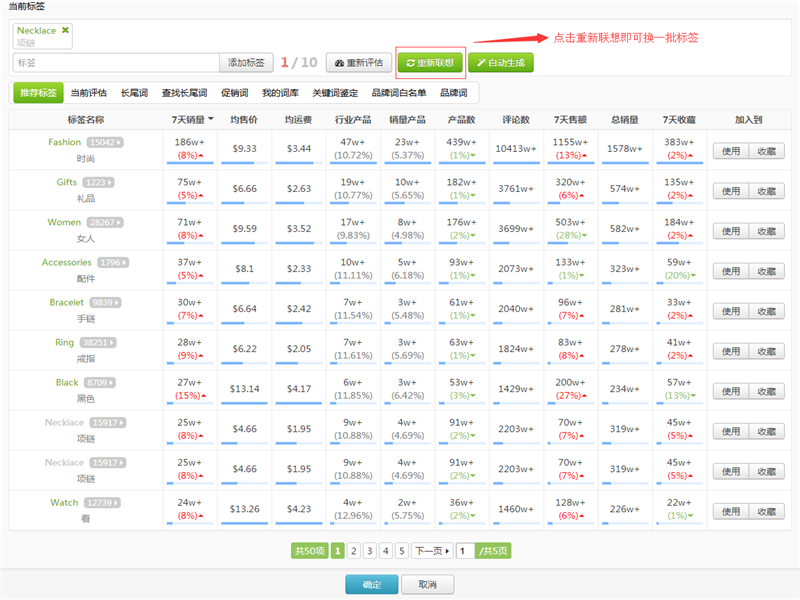Screen dimensions: 800x600
Task: Click 使用 in the Fashion row
Action: pyautogui.click(x=731, y=151)
